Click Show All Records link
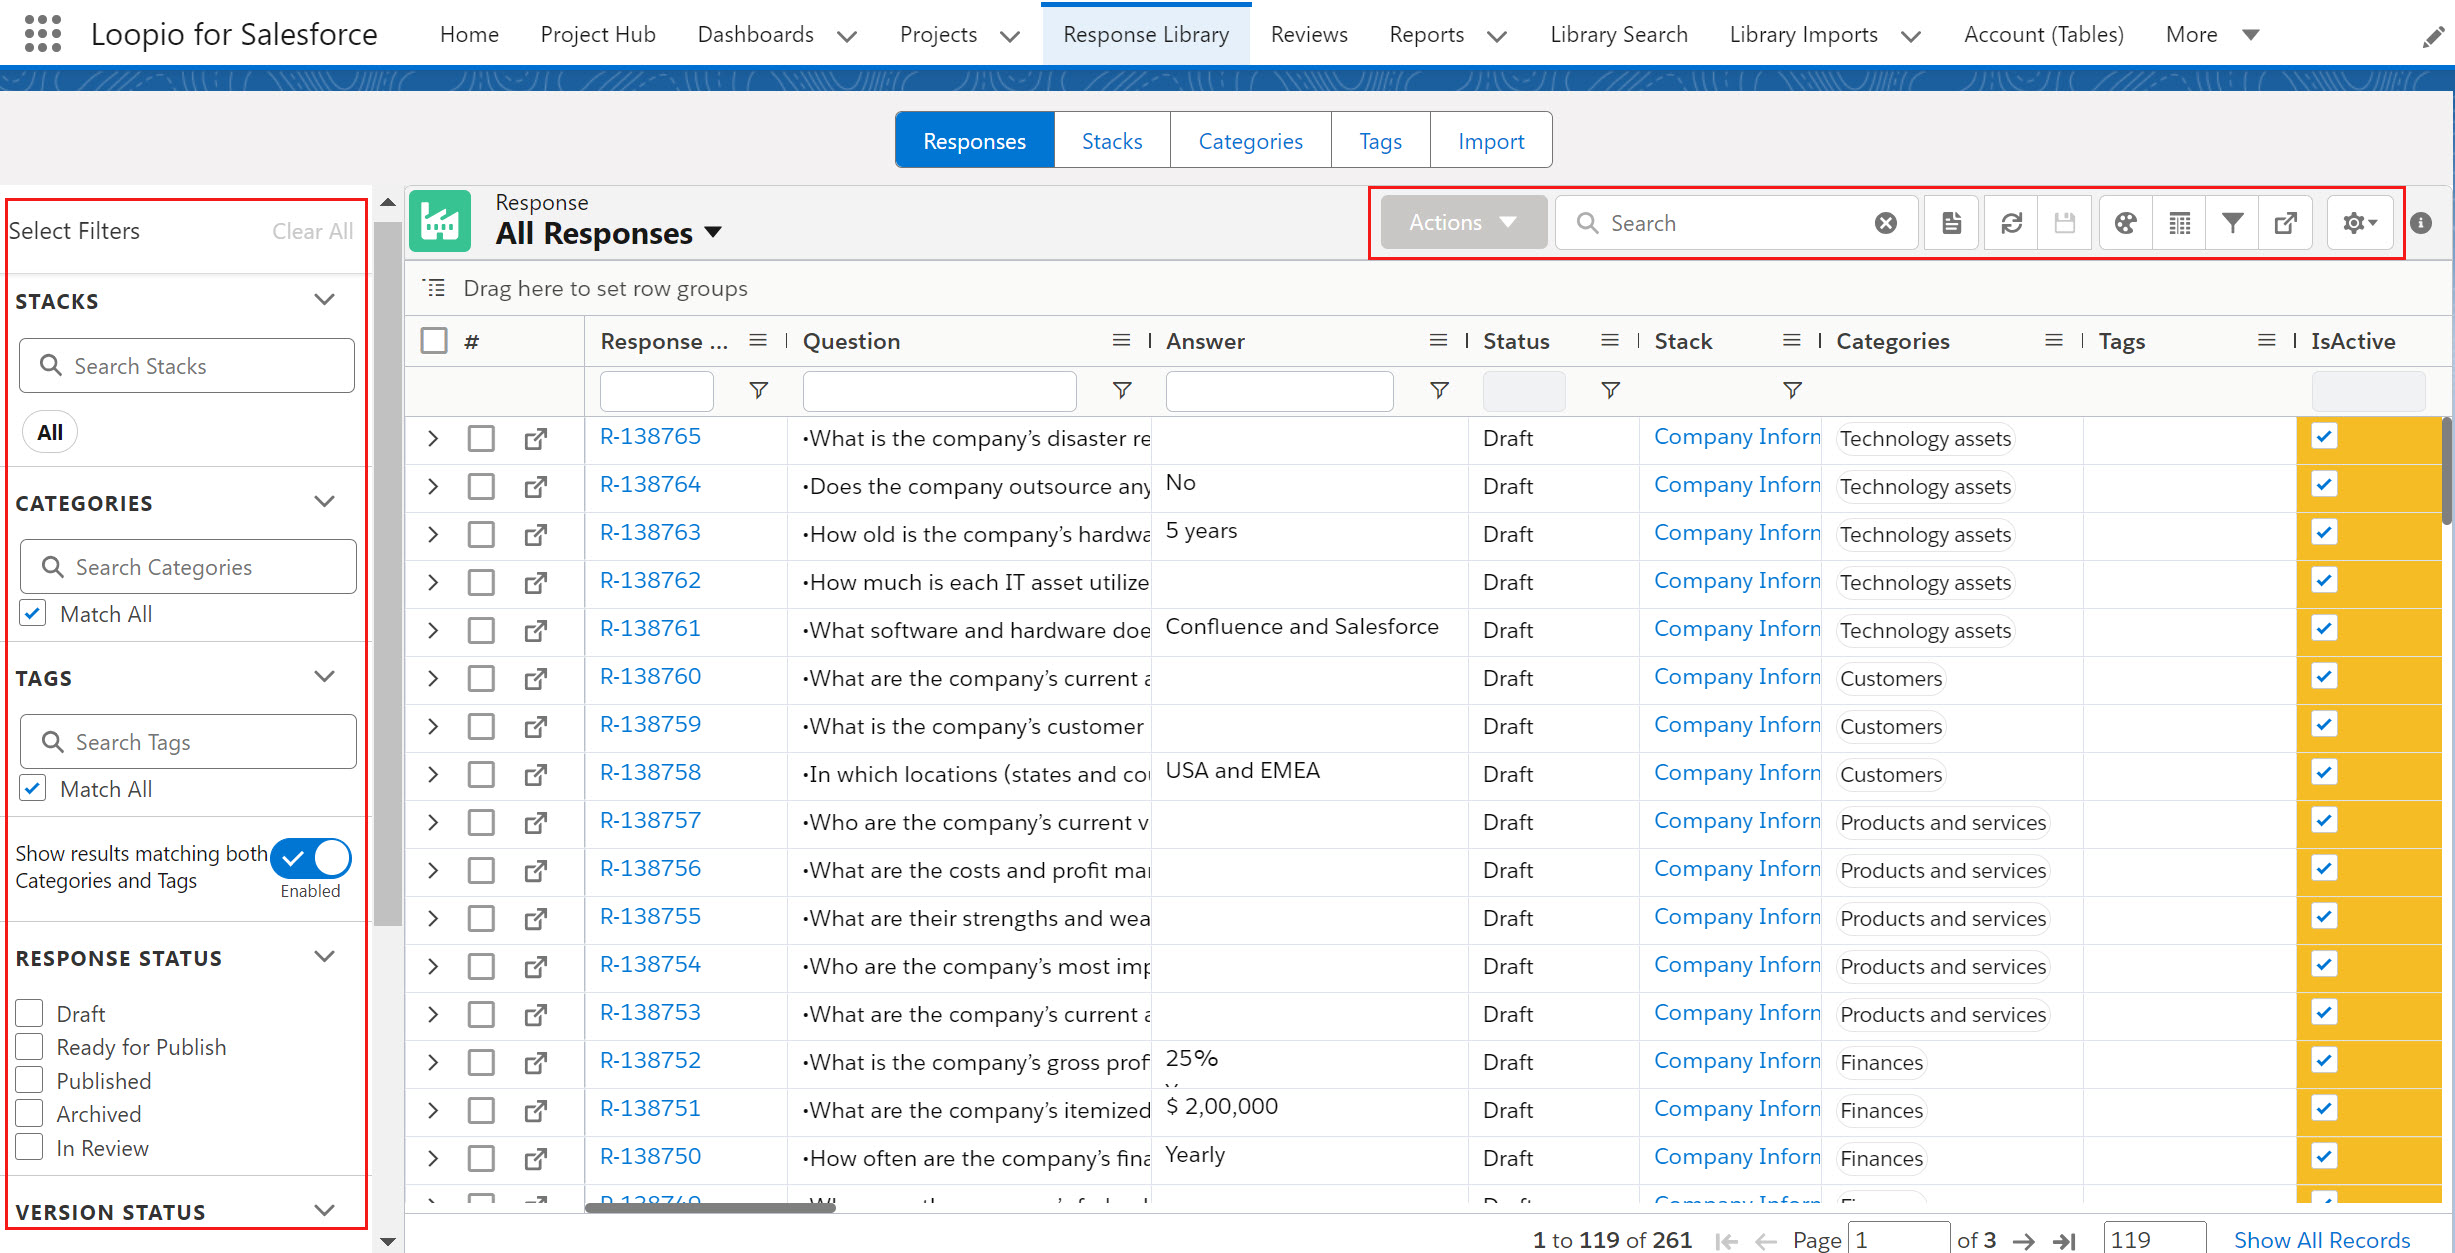This screenshot has width=2455, height=1253. click(2322, 1240)
